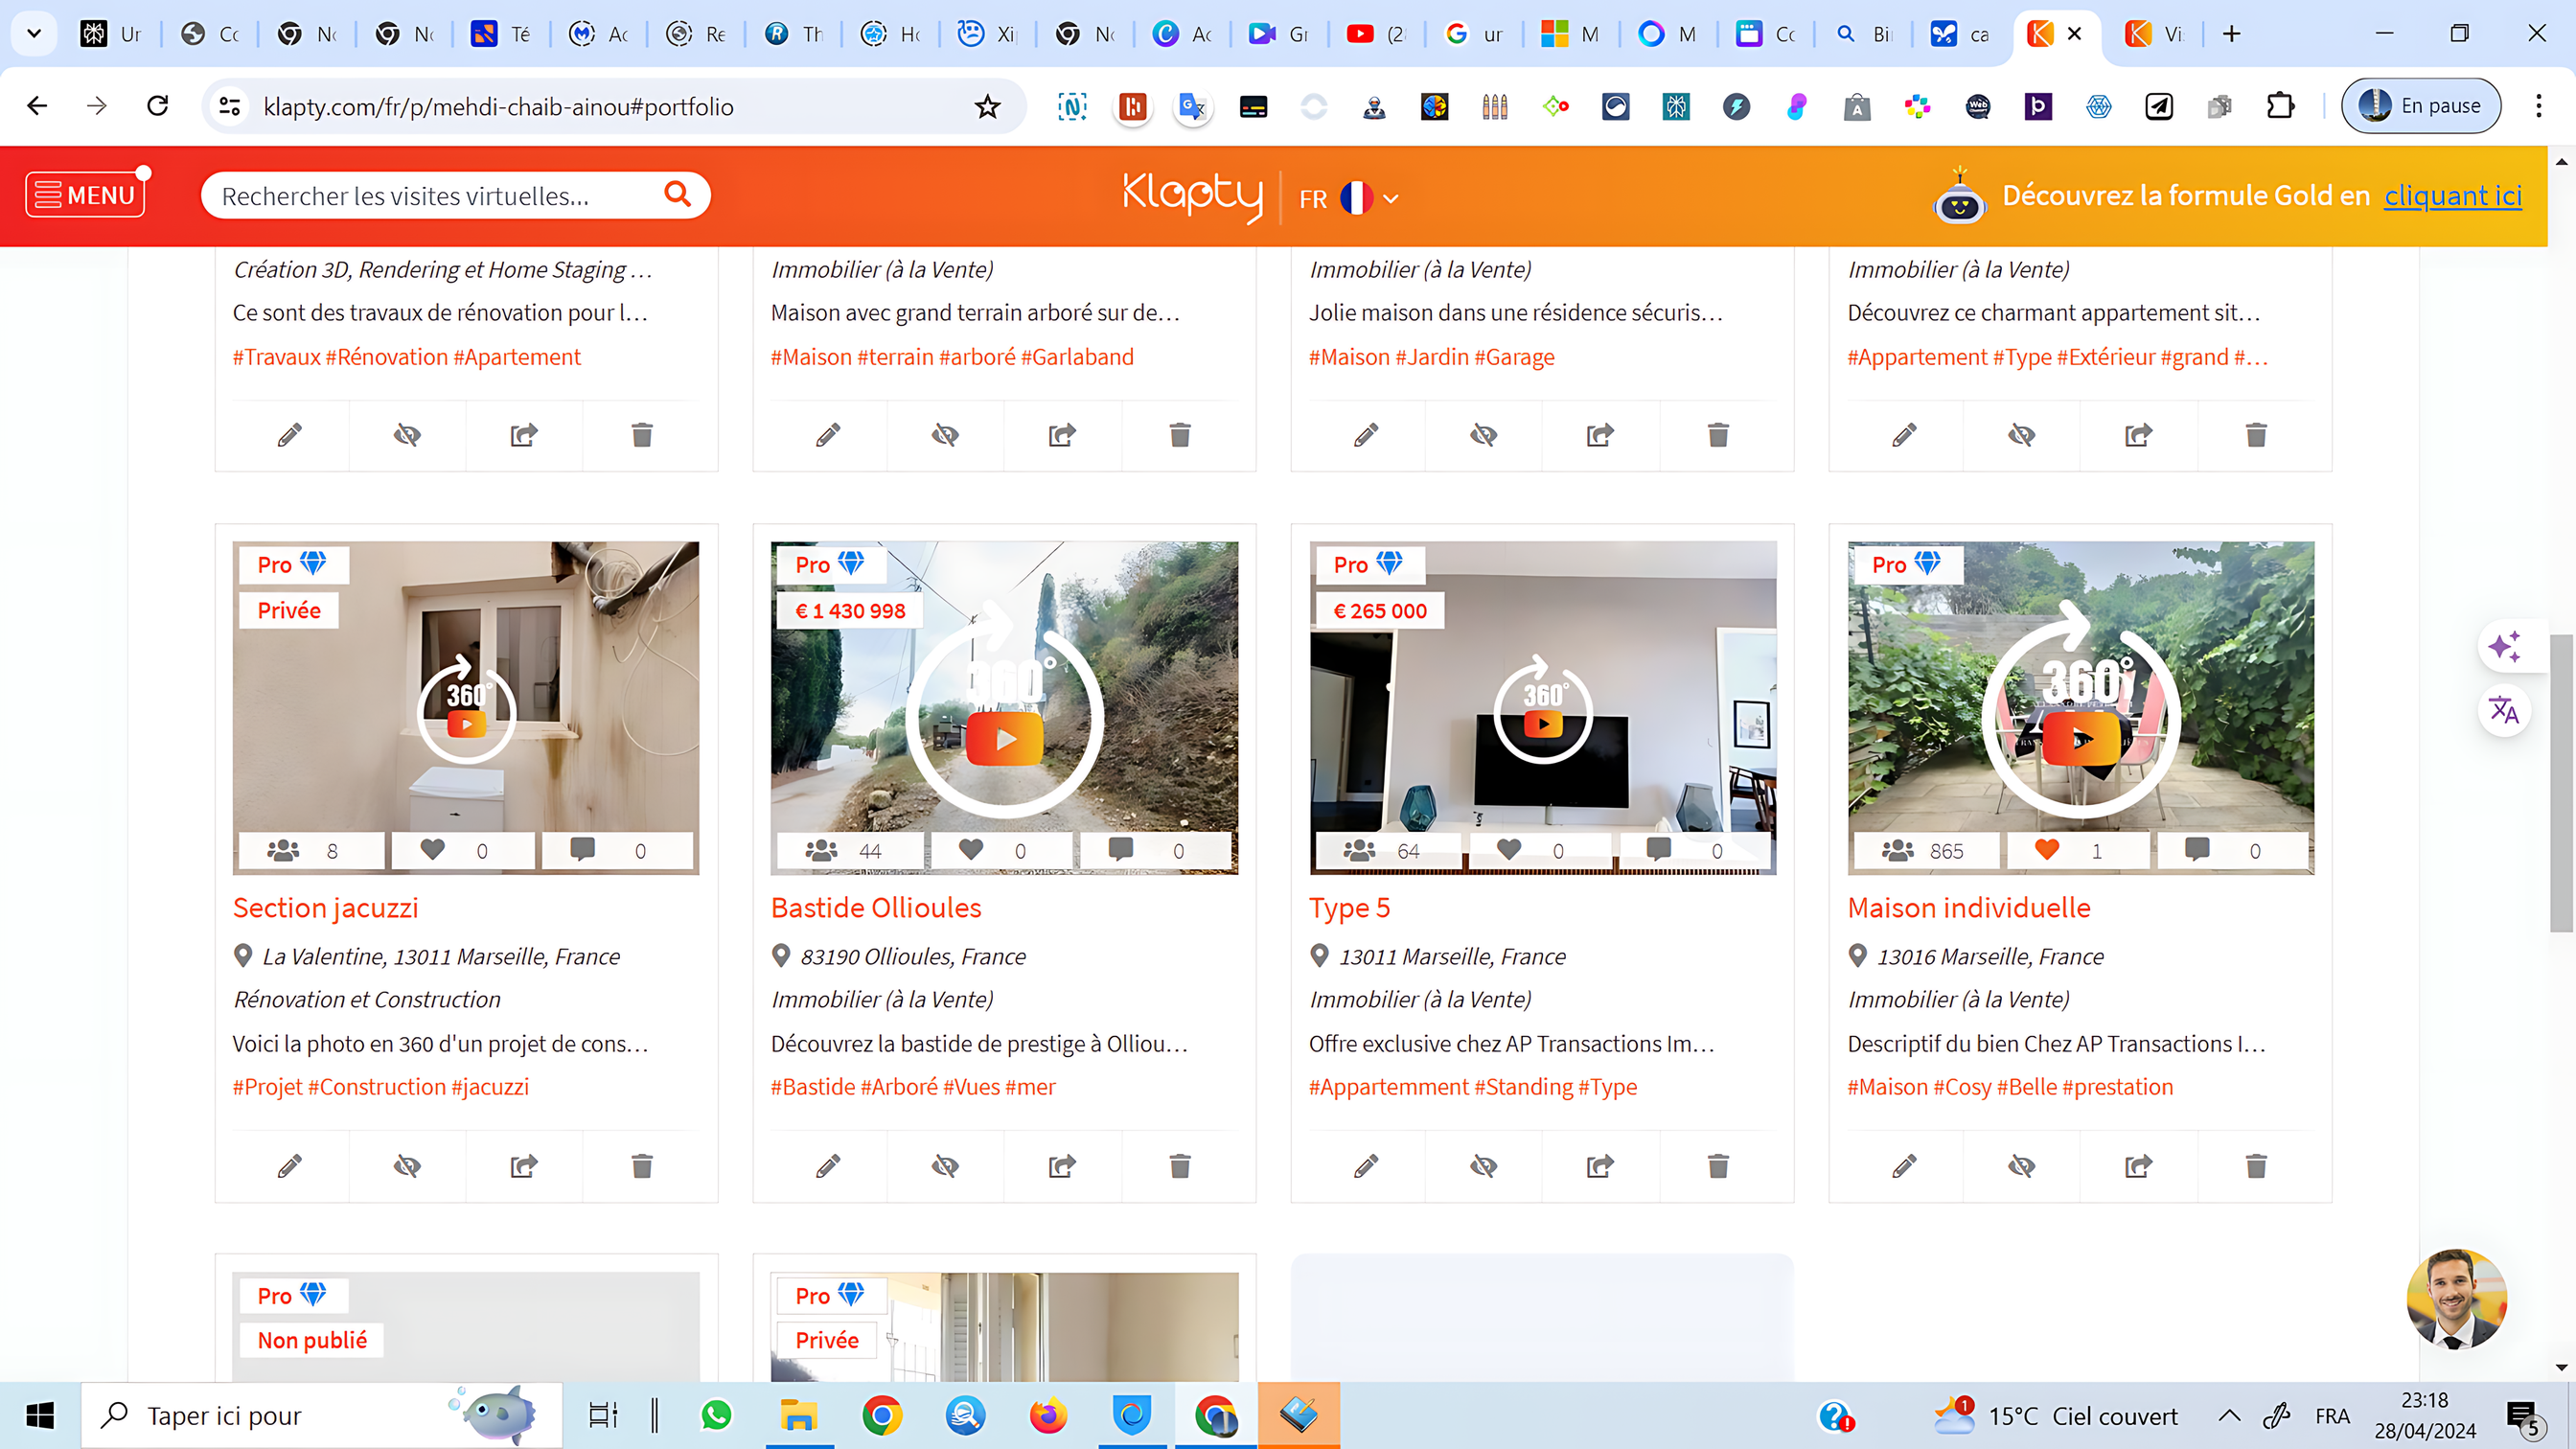Open the 'En pause' profile button
Screen dimensions: 2576x1449
2420,106
